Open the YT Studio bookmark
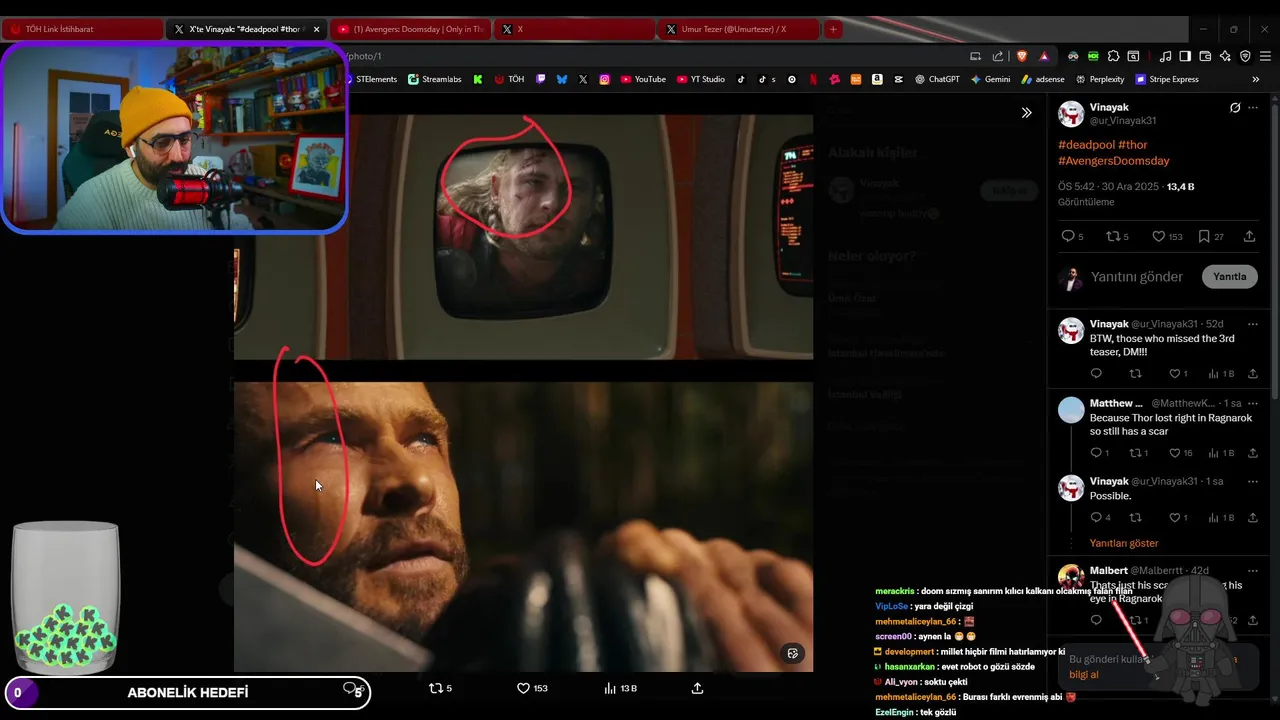 [x=701, y=79]
